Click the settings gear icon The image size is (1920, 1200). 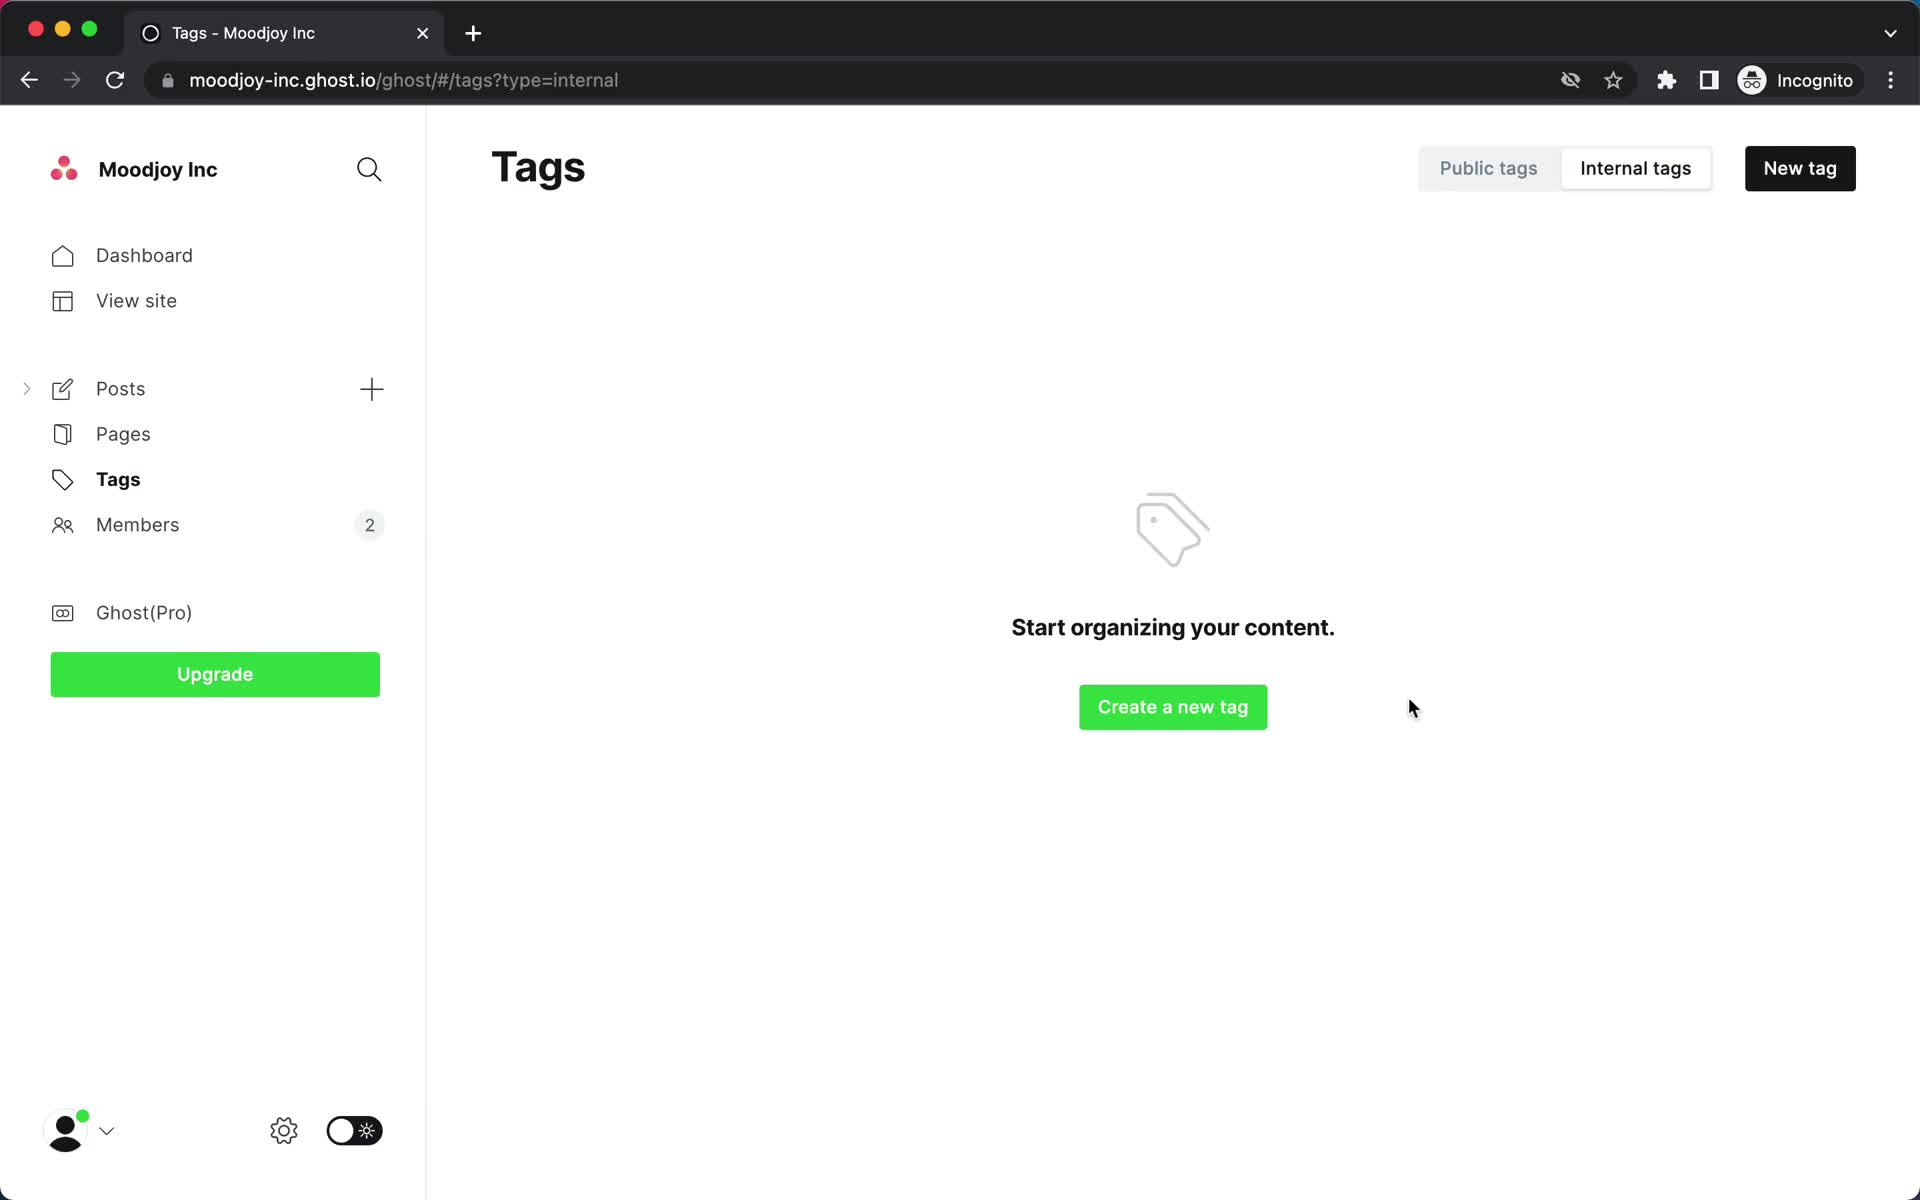(x=285, y=1131)
